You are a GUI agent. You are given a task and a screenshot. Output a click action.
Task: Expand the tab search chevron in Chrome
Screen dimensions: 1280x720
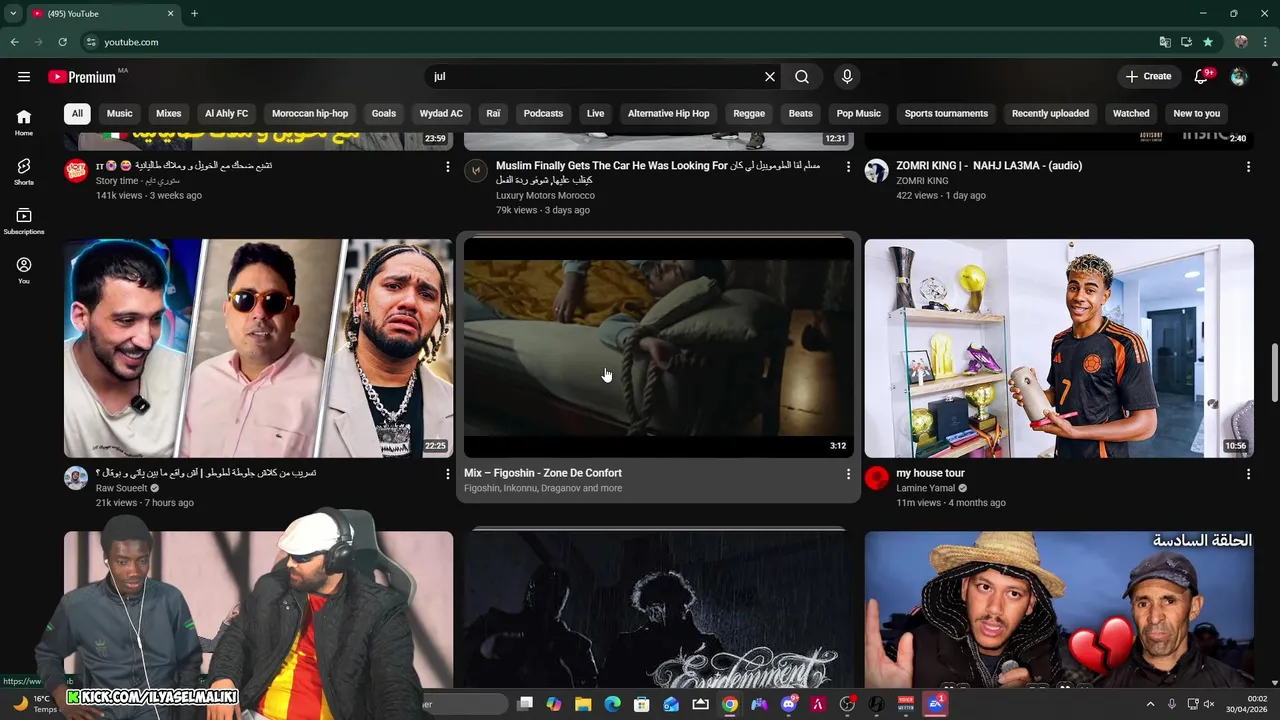(13, 13)
